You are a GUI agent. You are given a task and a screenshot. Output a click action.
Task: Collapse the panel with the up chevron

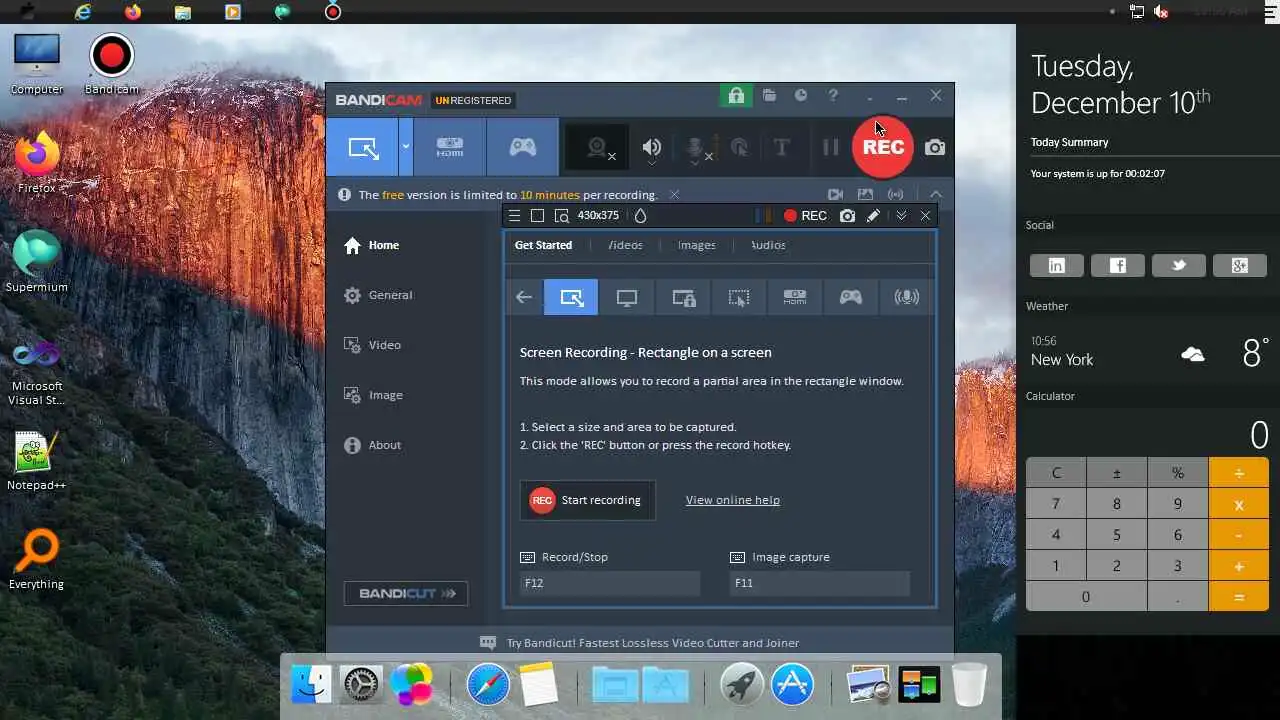935,195
